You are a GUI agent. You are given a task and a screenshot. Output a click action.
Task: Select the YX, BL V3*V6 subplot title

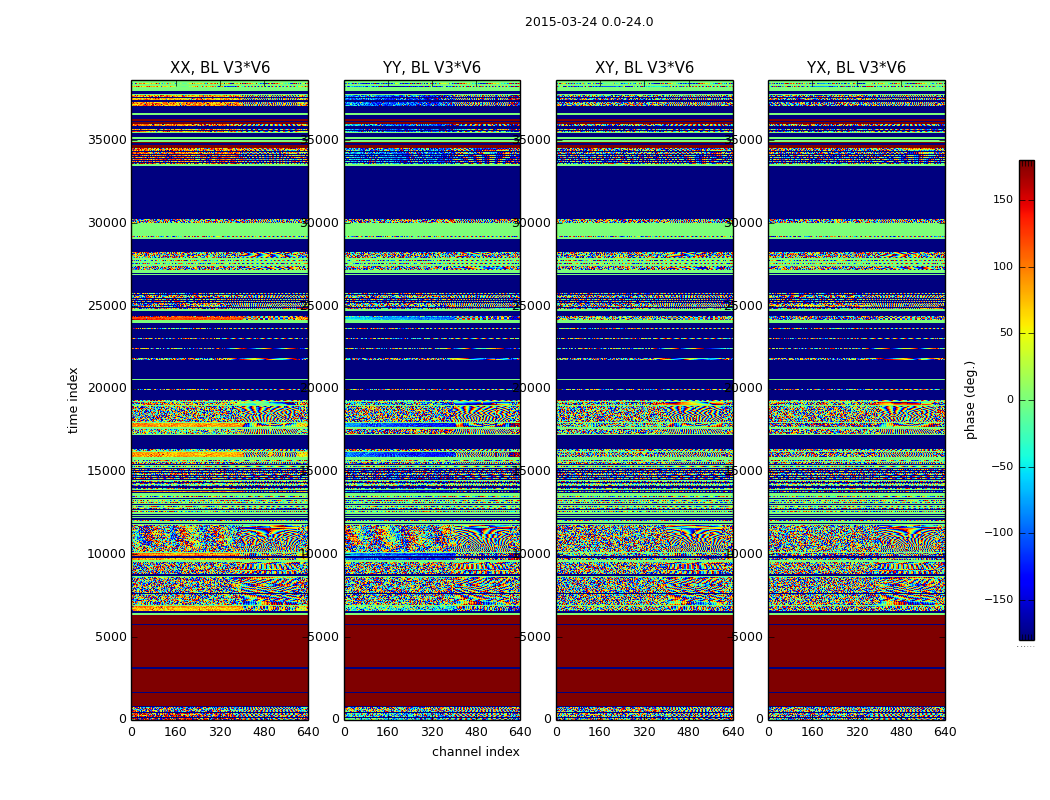click(x=856, y=68)
